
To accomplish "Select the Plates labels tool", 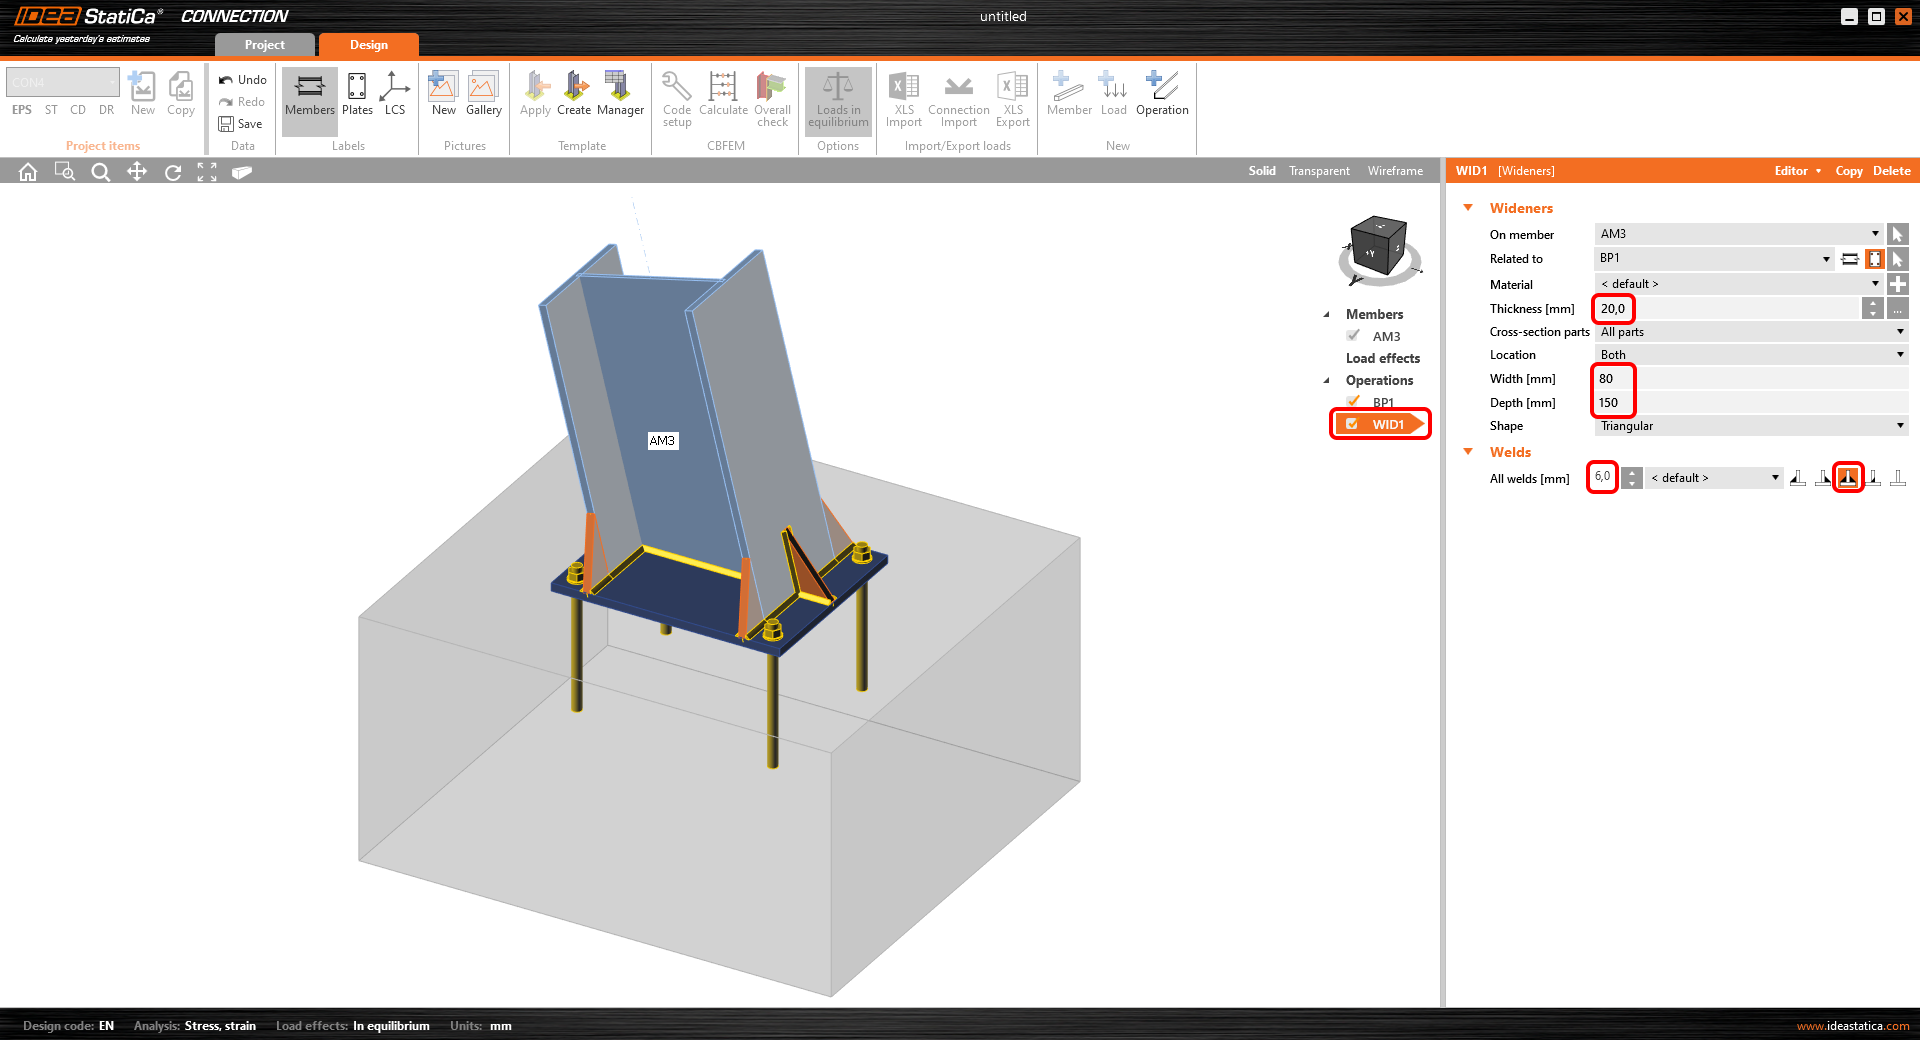I will tap(357, 95).
